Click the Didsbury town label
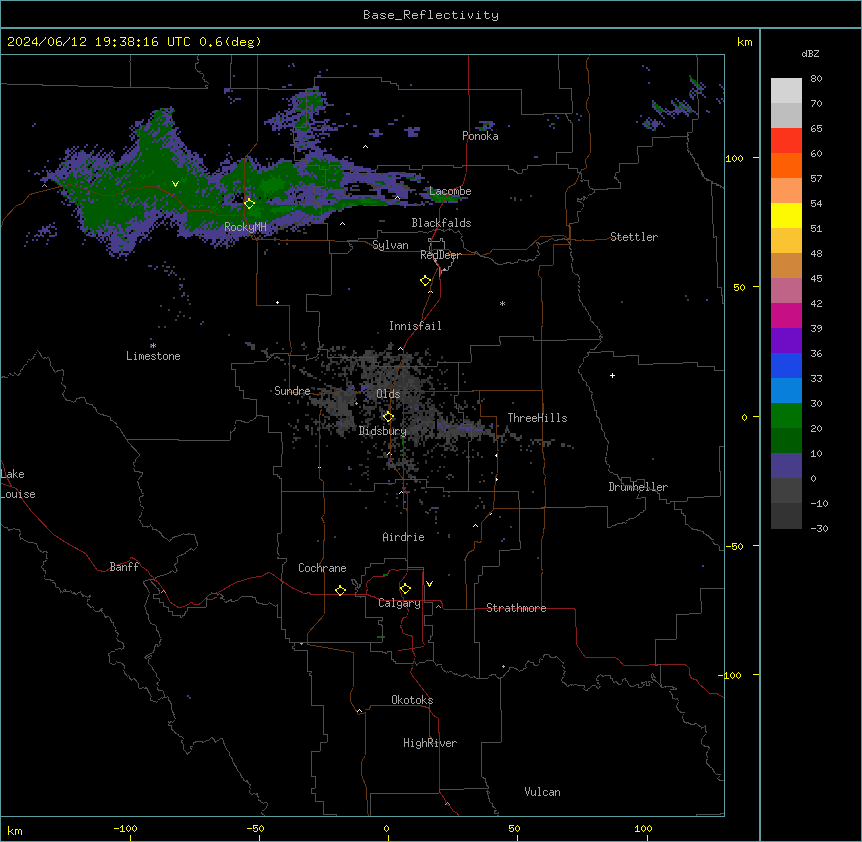This screenshot has height=842, width=862. pyautogui.click(x=382, y=431)
